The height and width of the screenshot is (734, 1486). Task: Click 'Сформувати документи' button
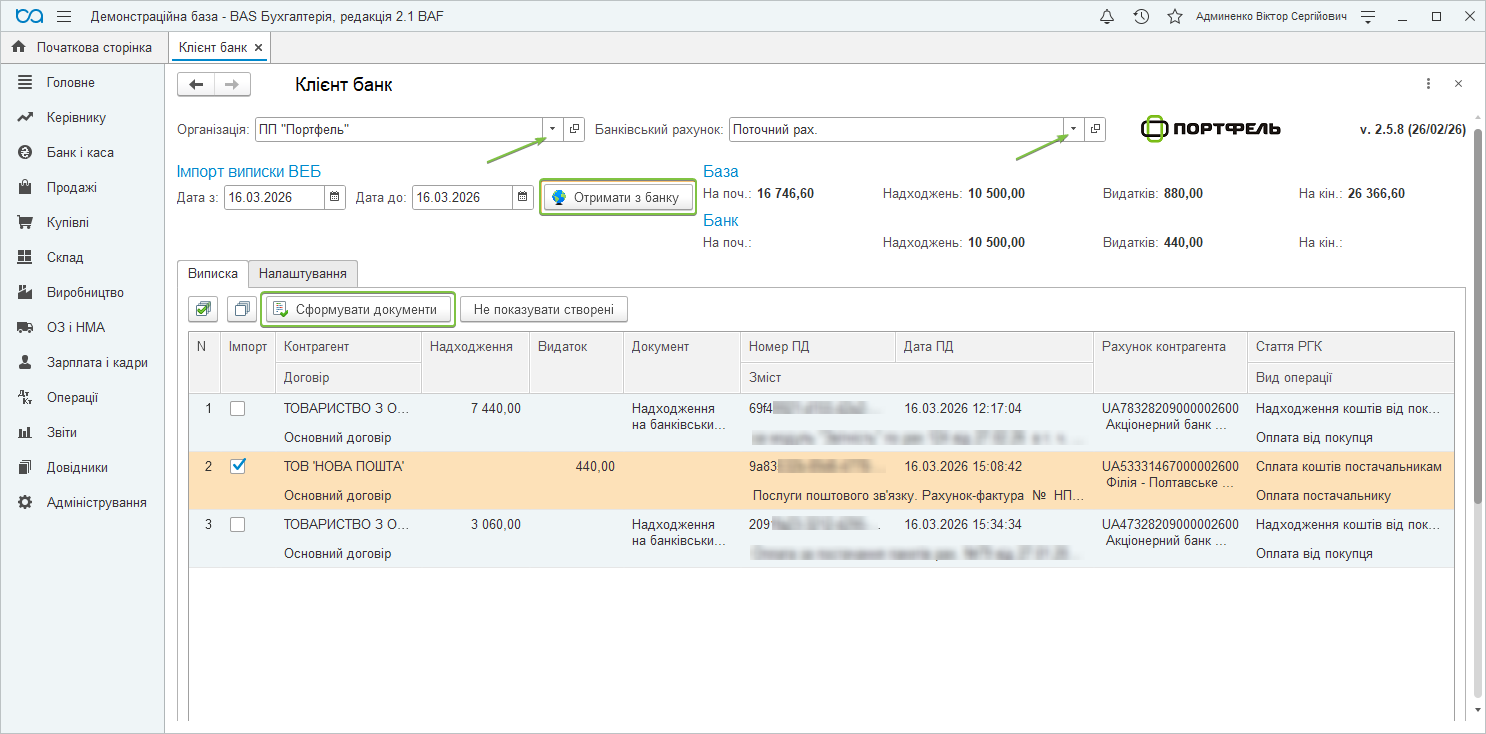tap(357, 310)
